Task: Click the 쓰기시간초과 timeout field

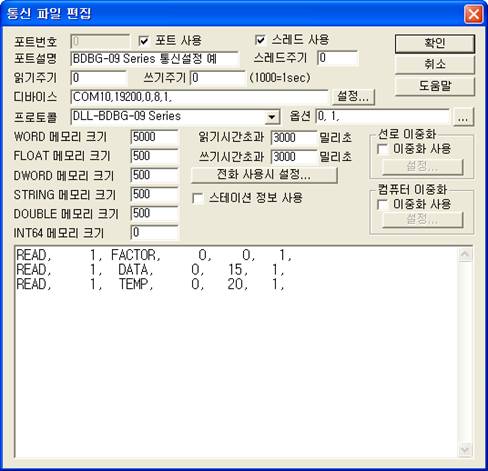Action: click(x=294, y=157)
